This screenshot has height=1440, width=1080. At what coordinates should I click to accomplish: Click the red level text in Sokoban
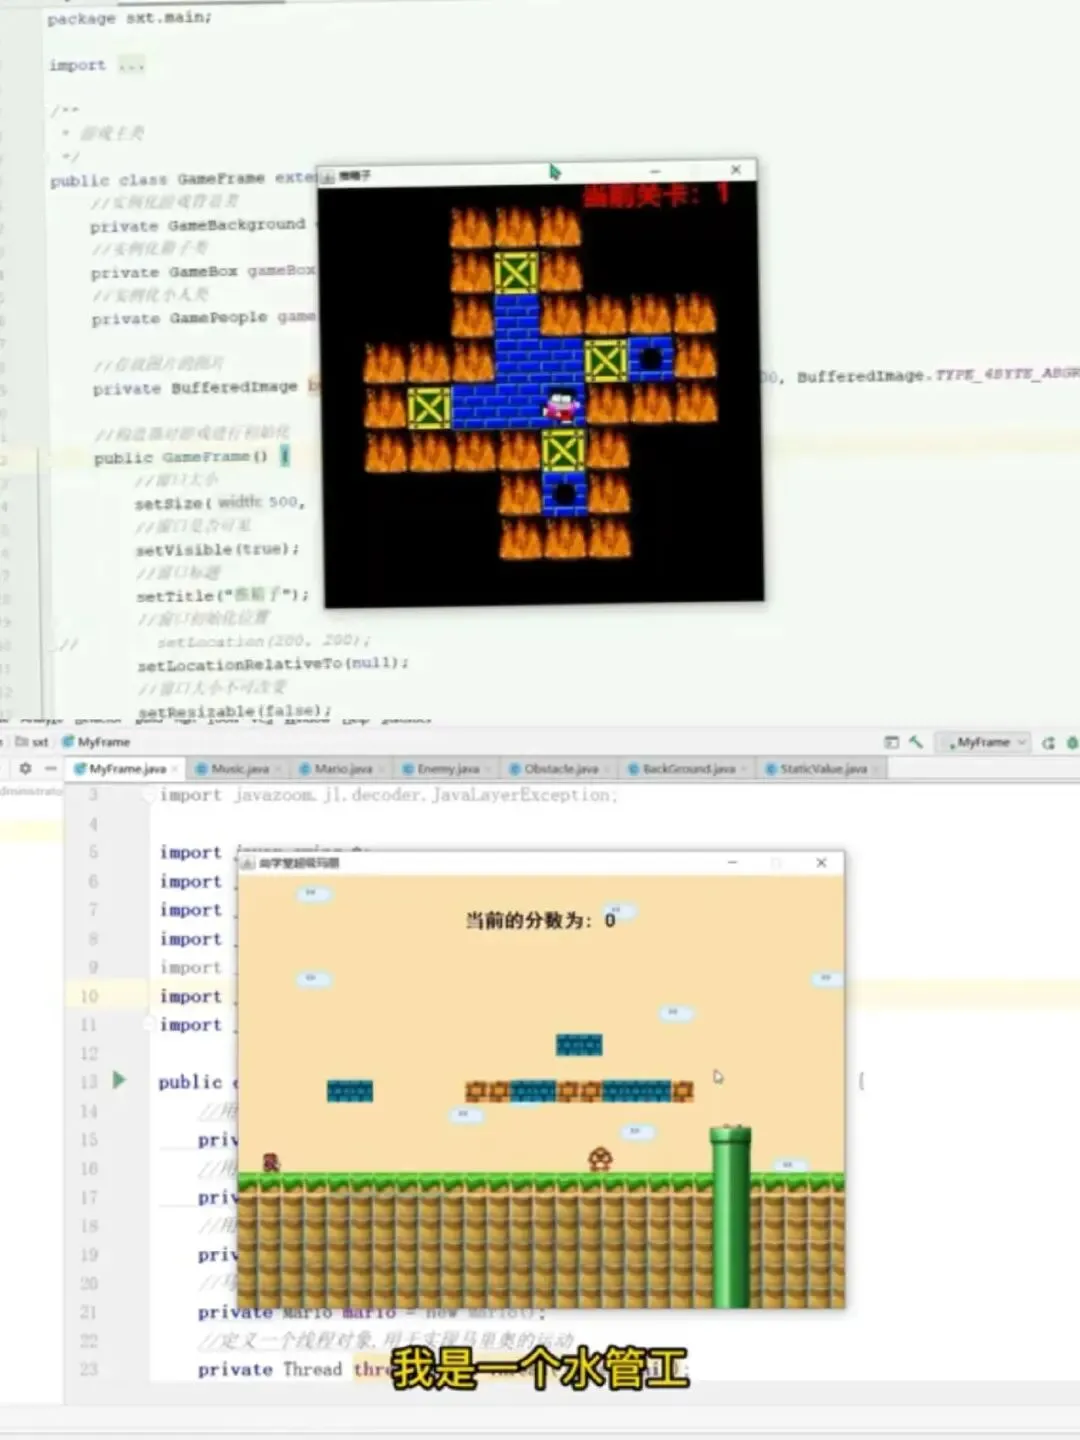pyautogui.click(x=656, y=195)
